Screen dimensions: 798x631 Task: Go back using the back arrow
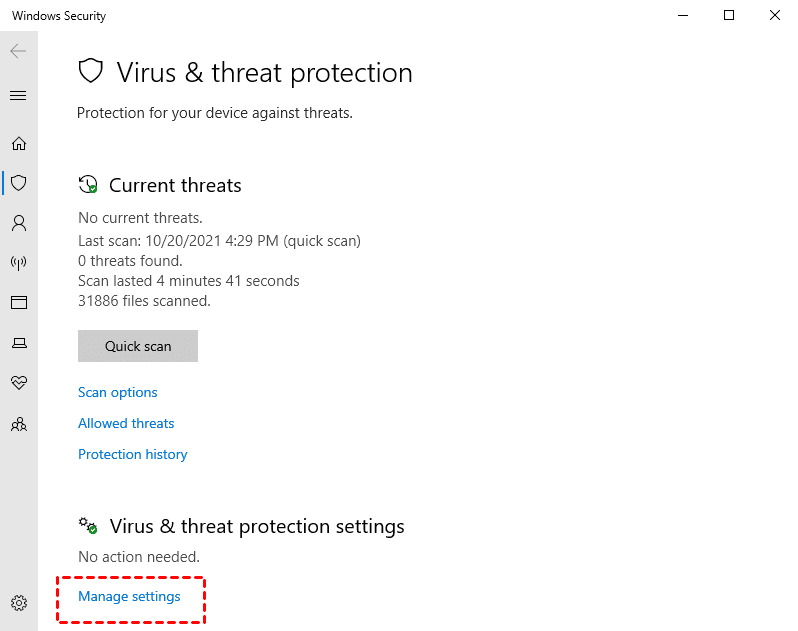coord(18,51)
